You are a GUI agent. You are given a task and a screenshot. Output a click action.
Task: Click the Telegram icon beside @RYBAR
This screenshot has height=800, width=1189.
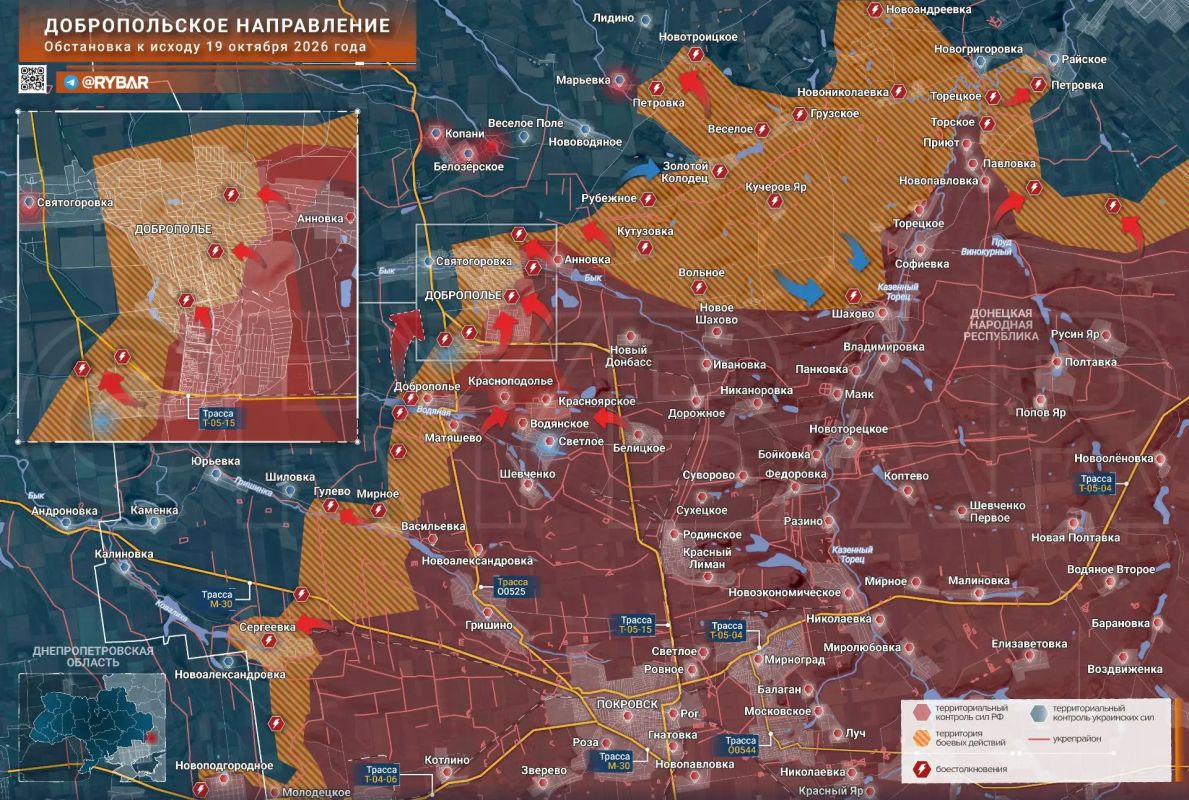point(71,82)
